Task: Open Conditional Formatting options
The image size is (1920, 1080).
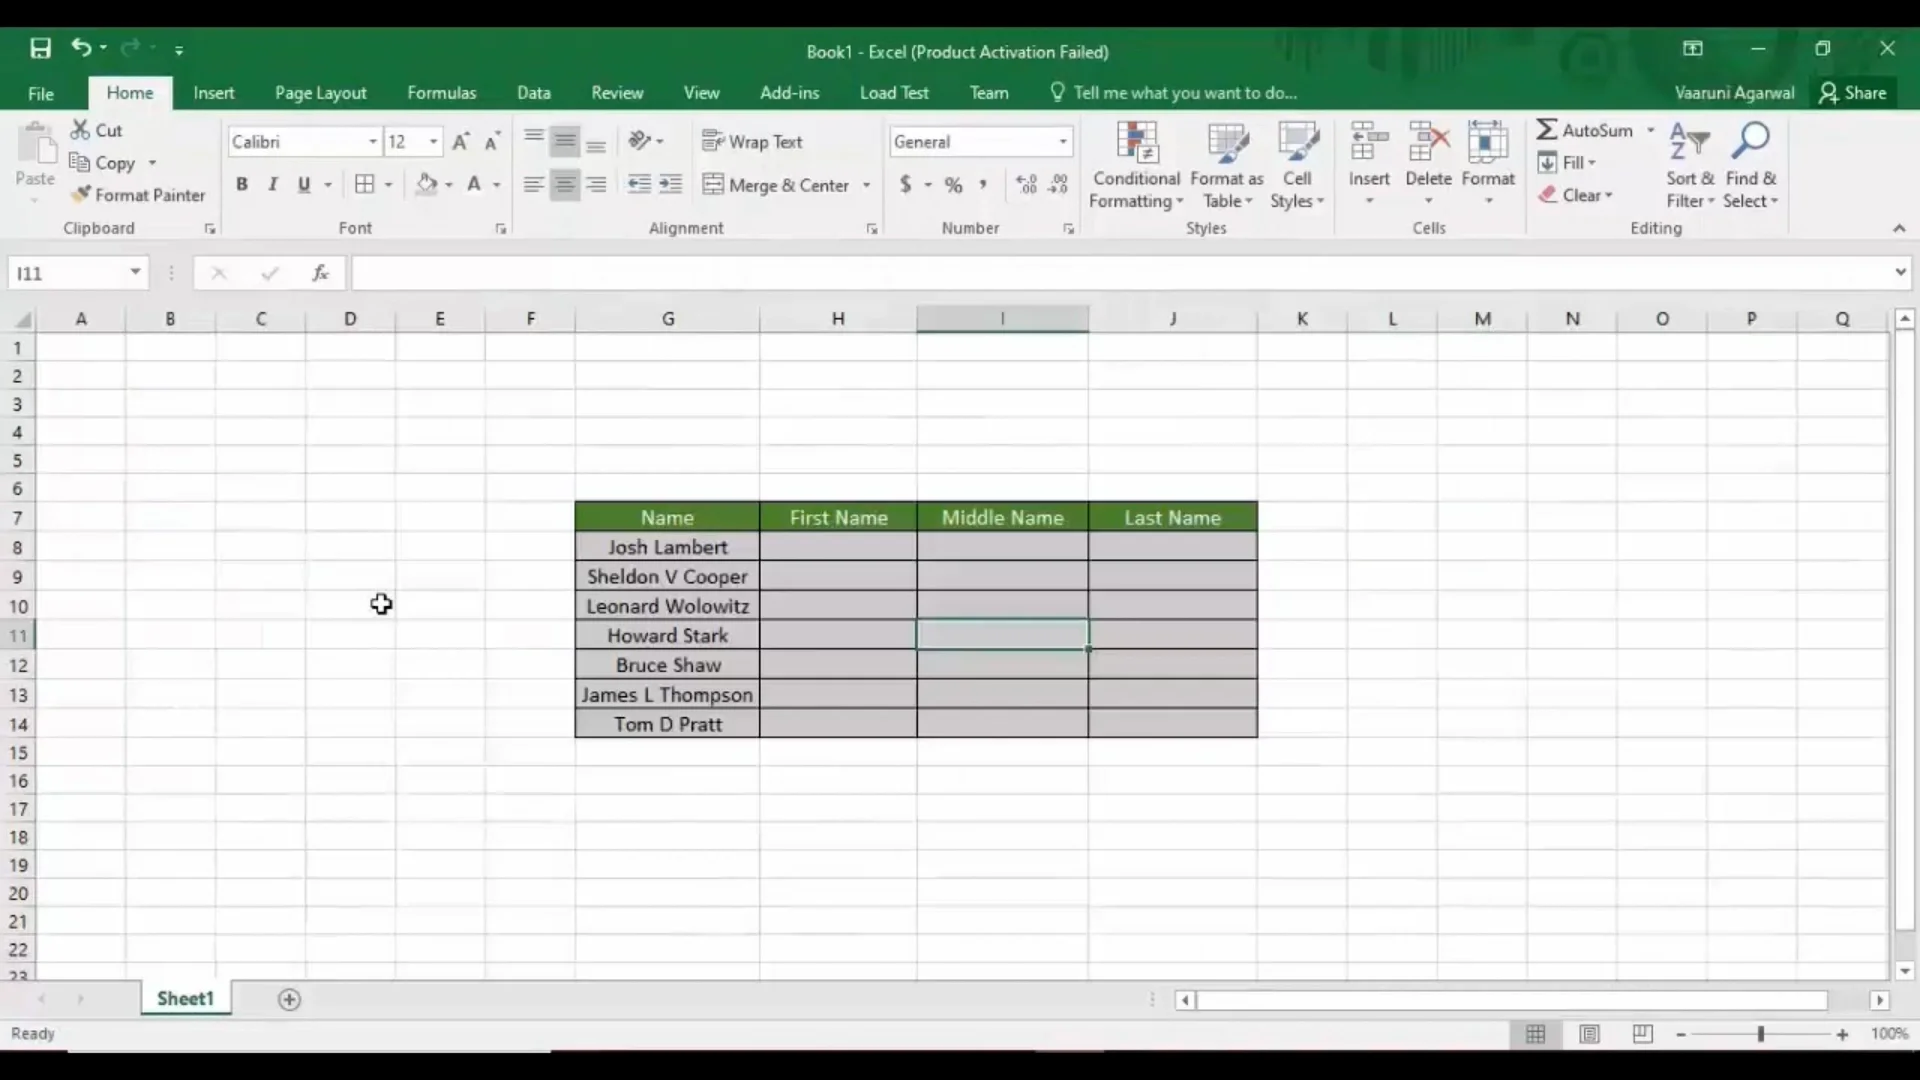Action: coord(1136,165)
